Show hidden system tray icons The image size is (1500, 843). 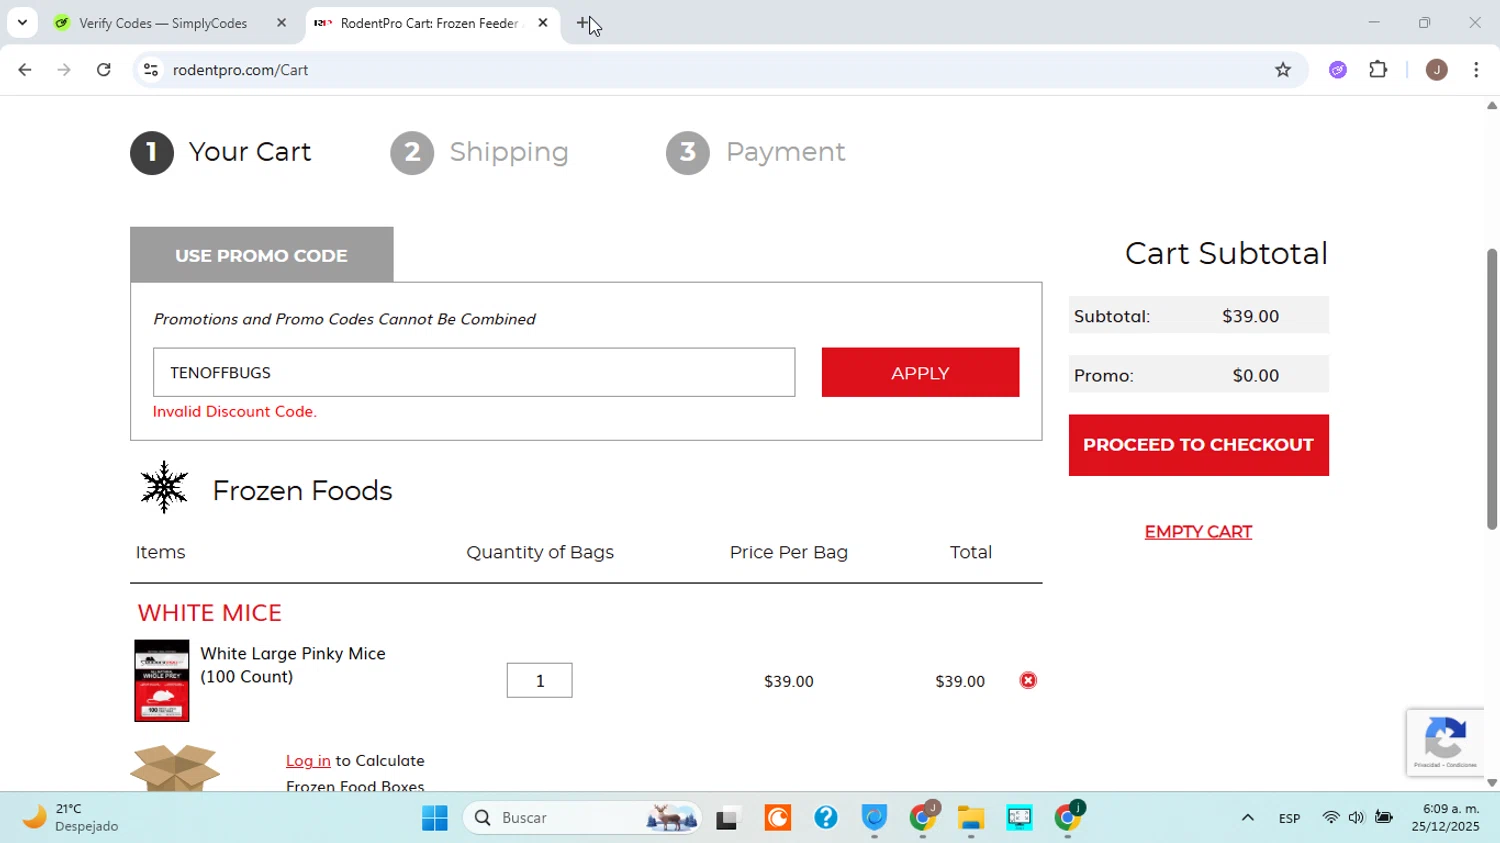pos(1247,818)
